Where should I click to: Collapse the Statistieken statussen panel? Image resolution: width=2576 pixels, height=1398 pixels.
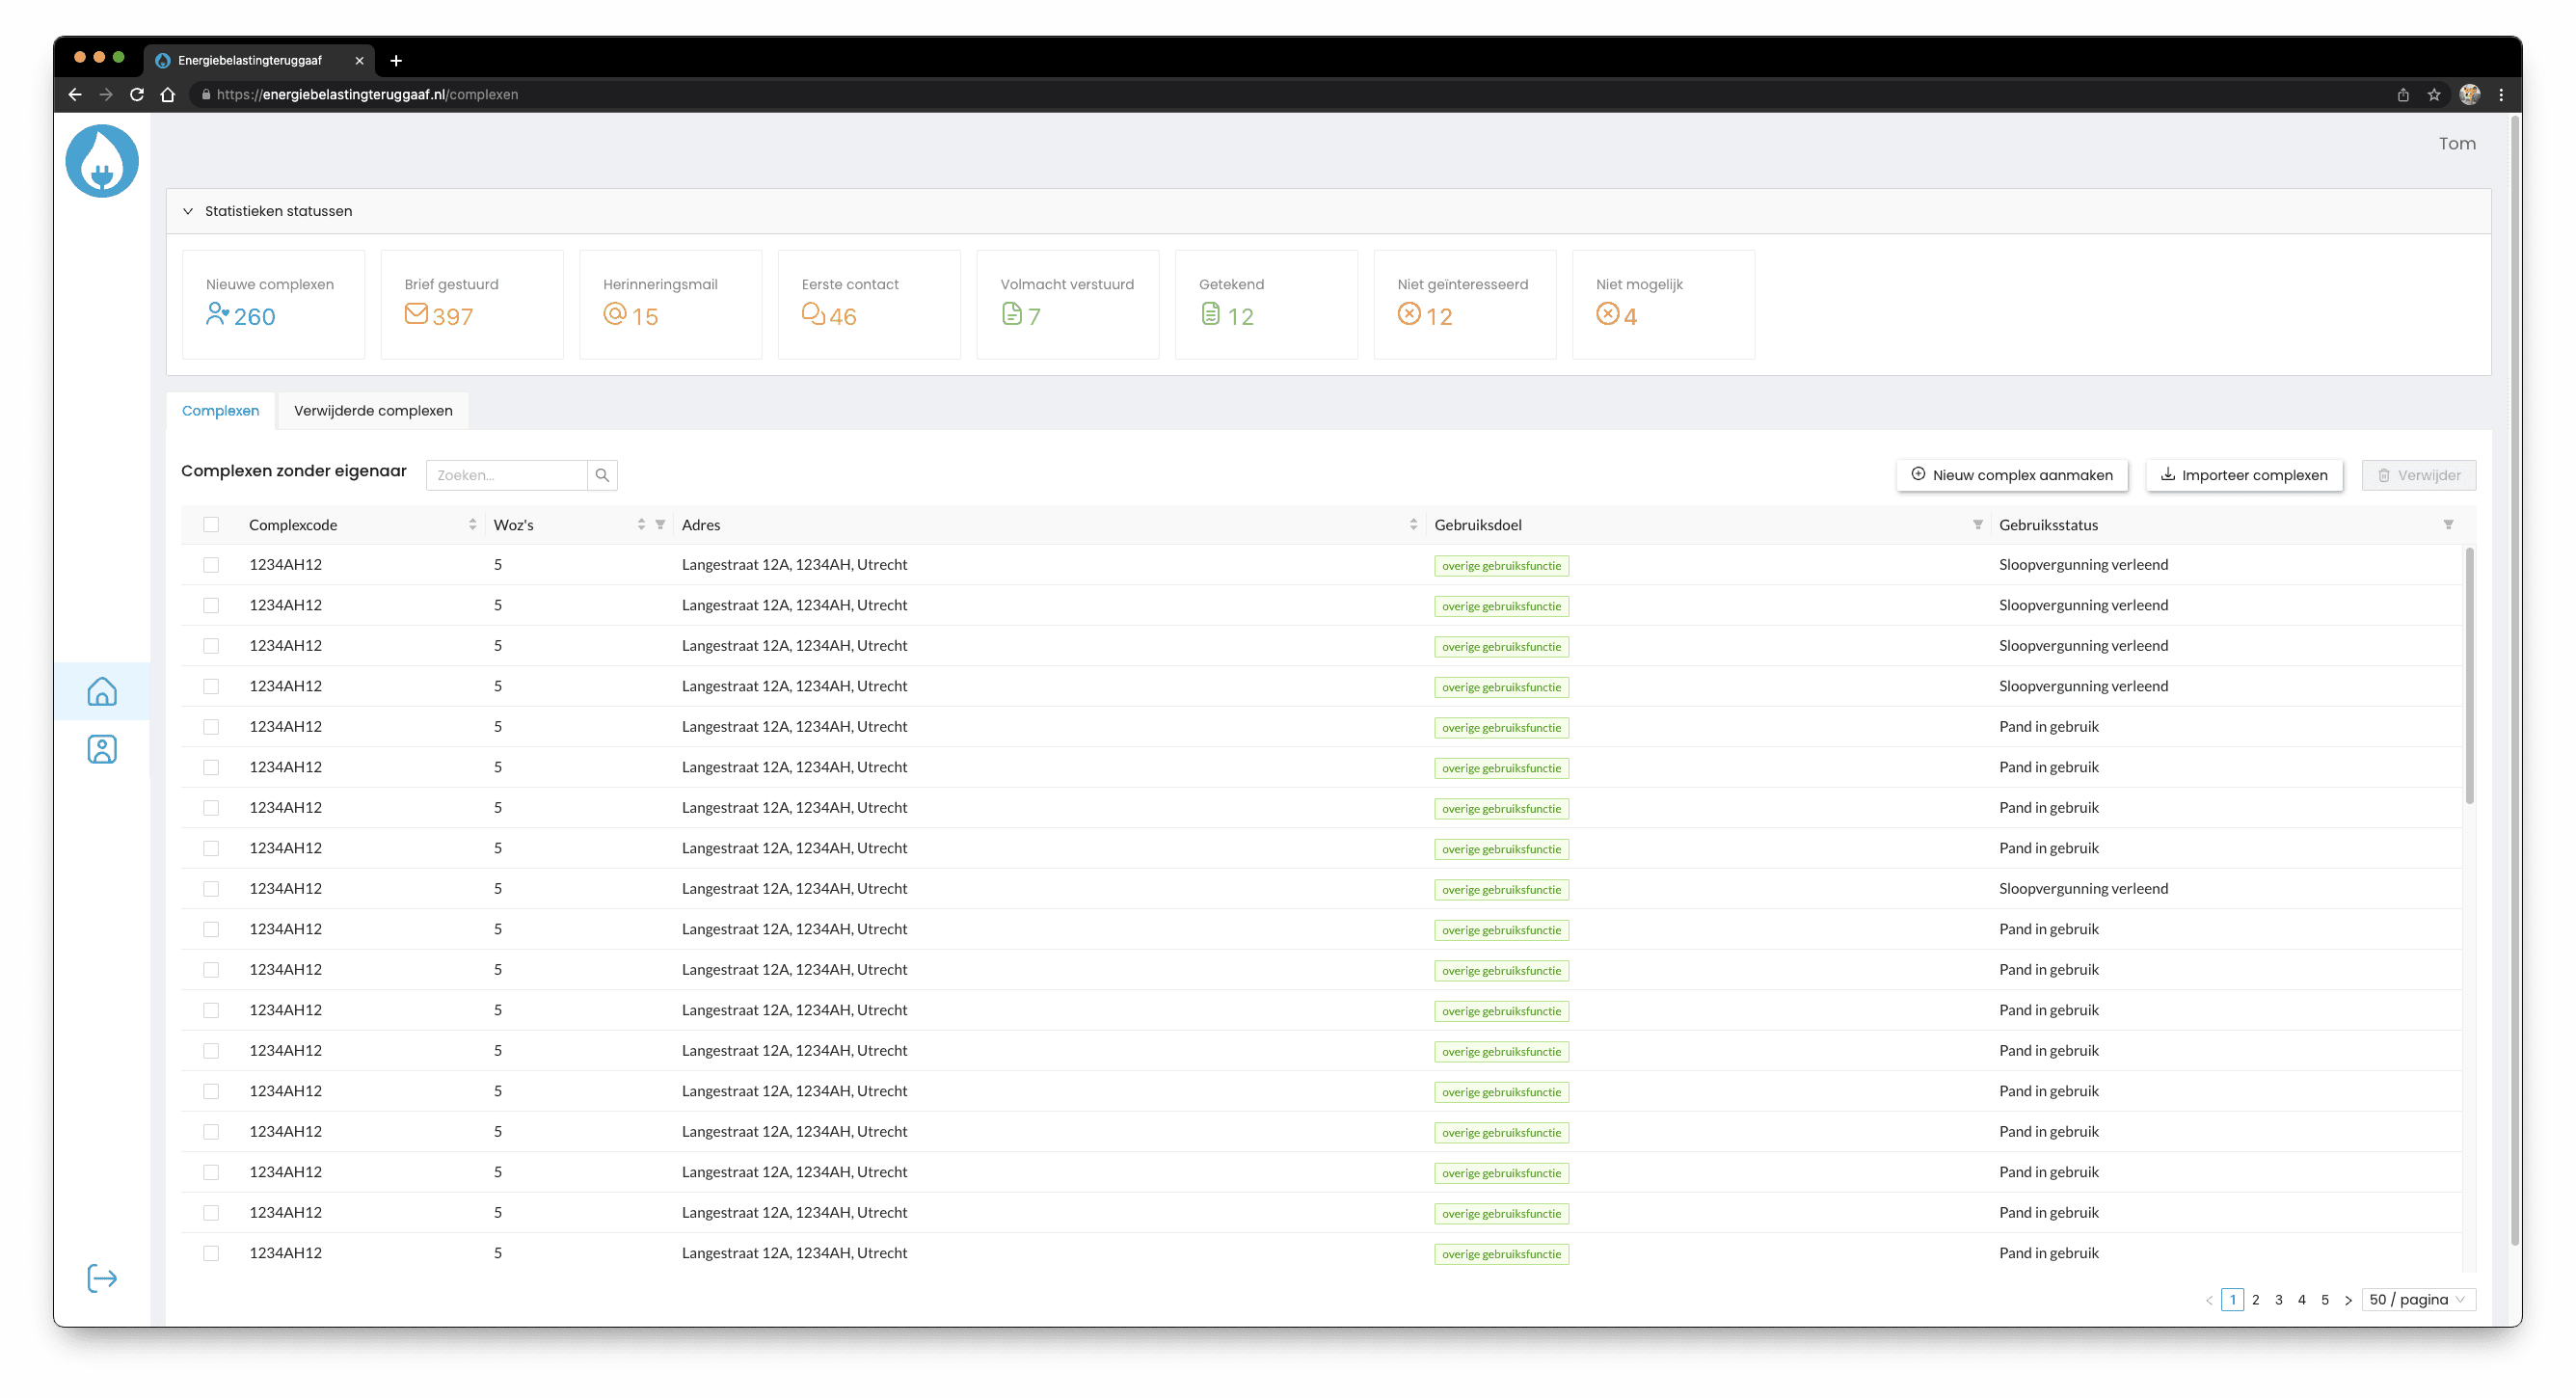pyautogui.click(x=188, y=211)
